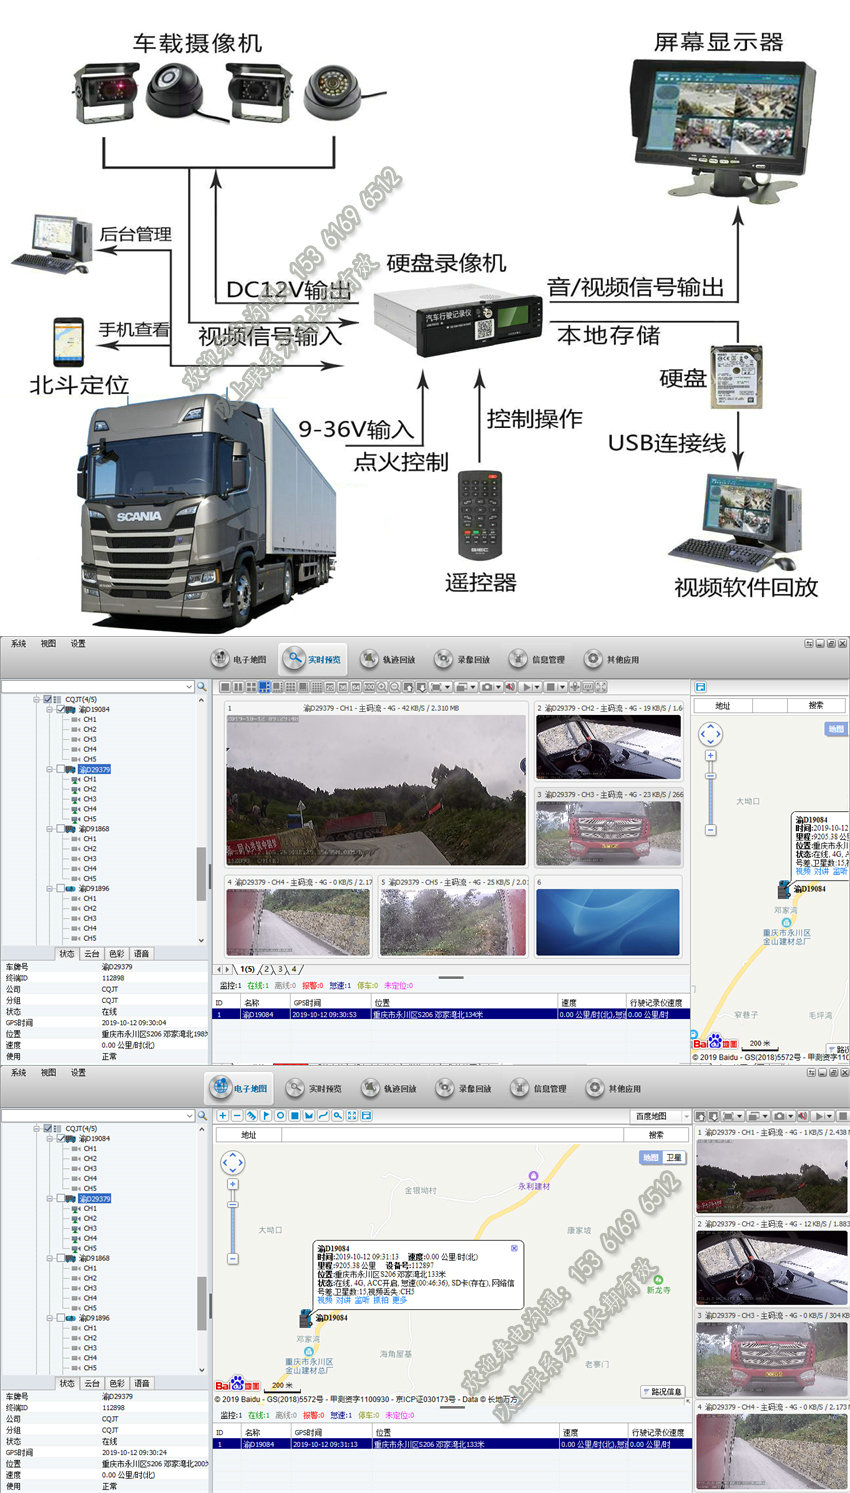Open the 系统 menu in upper window
Screen dimensions: 850x1493
point(19,643)
